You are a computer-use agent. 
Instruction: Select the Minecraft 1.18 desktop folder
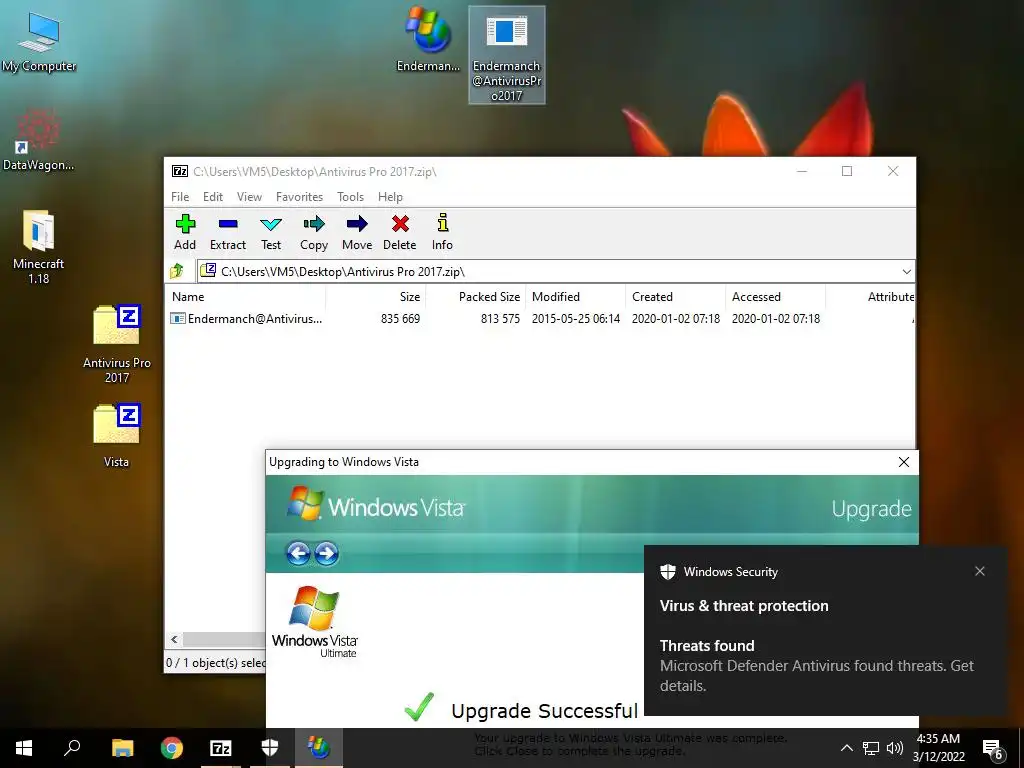pos(39,247)
